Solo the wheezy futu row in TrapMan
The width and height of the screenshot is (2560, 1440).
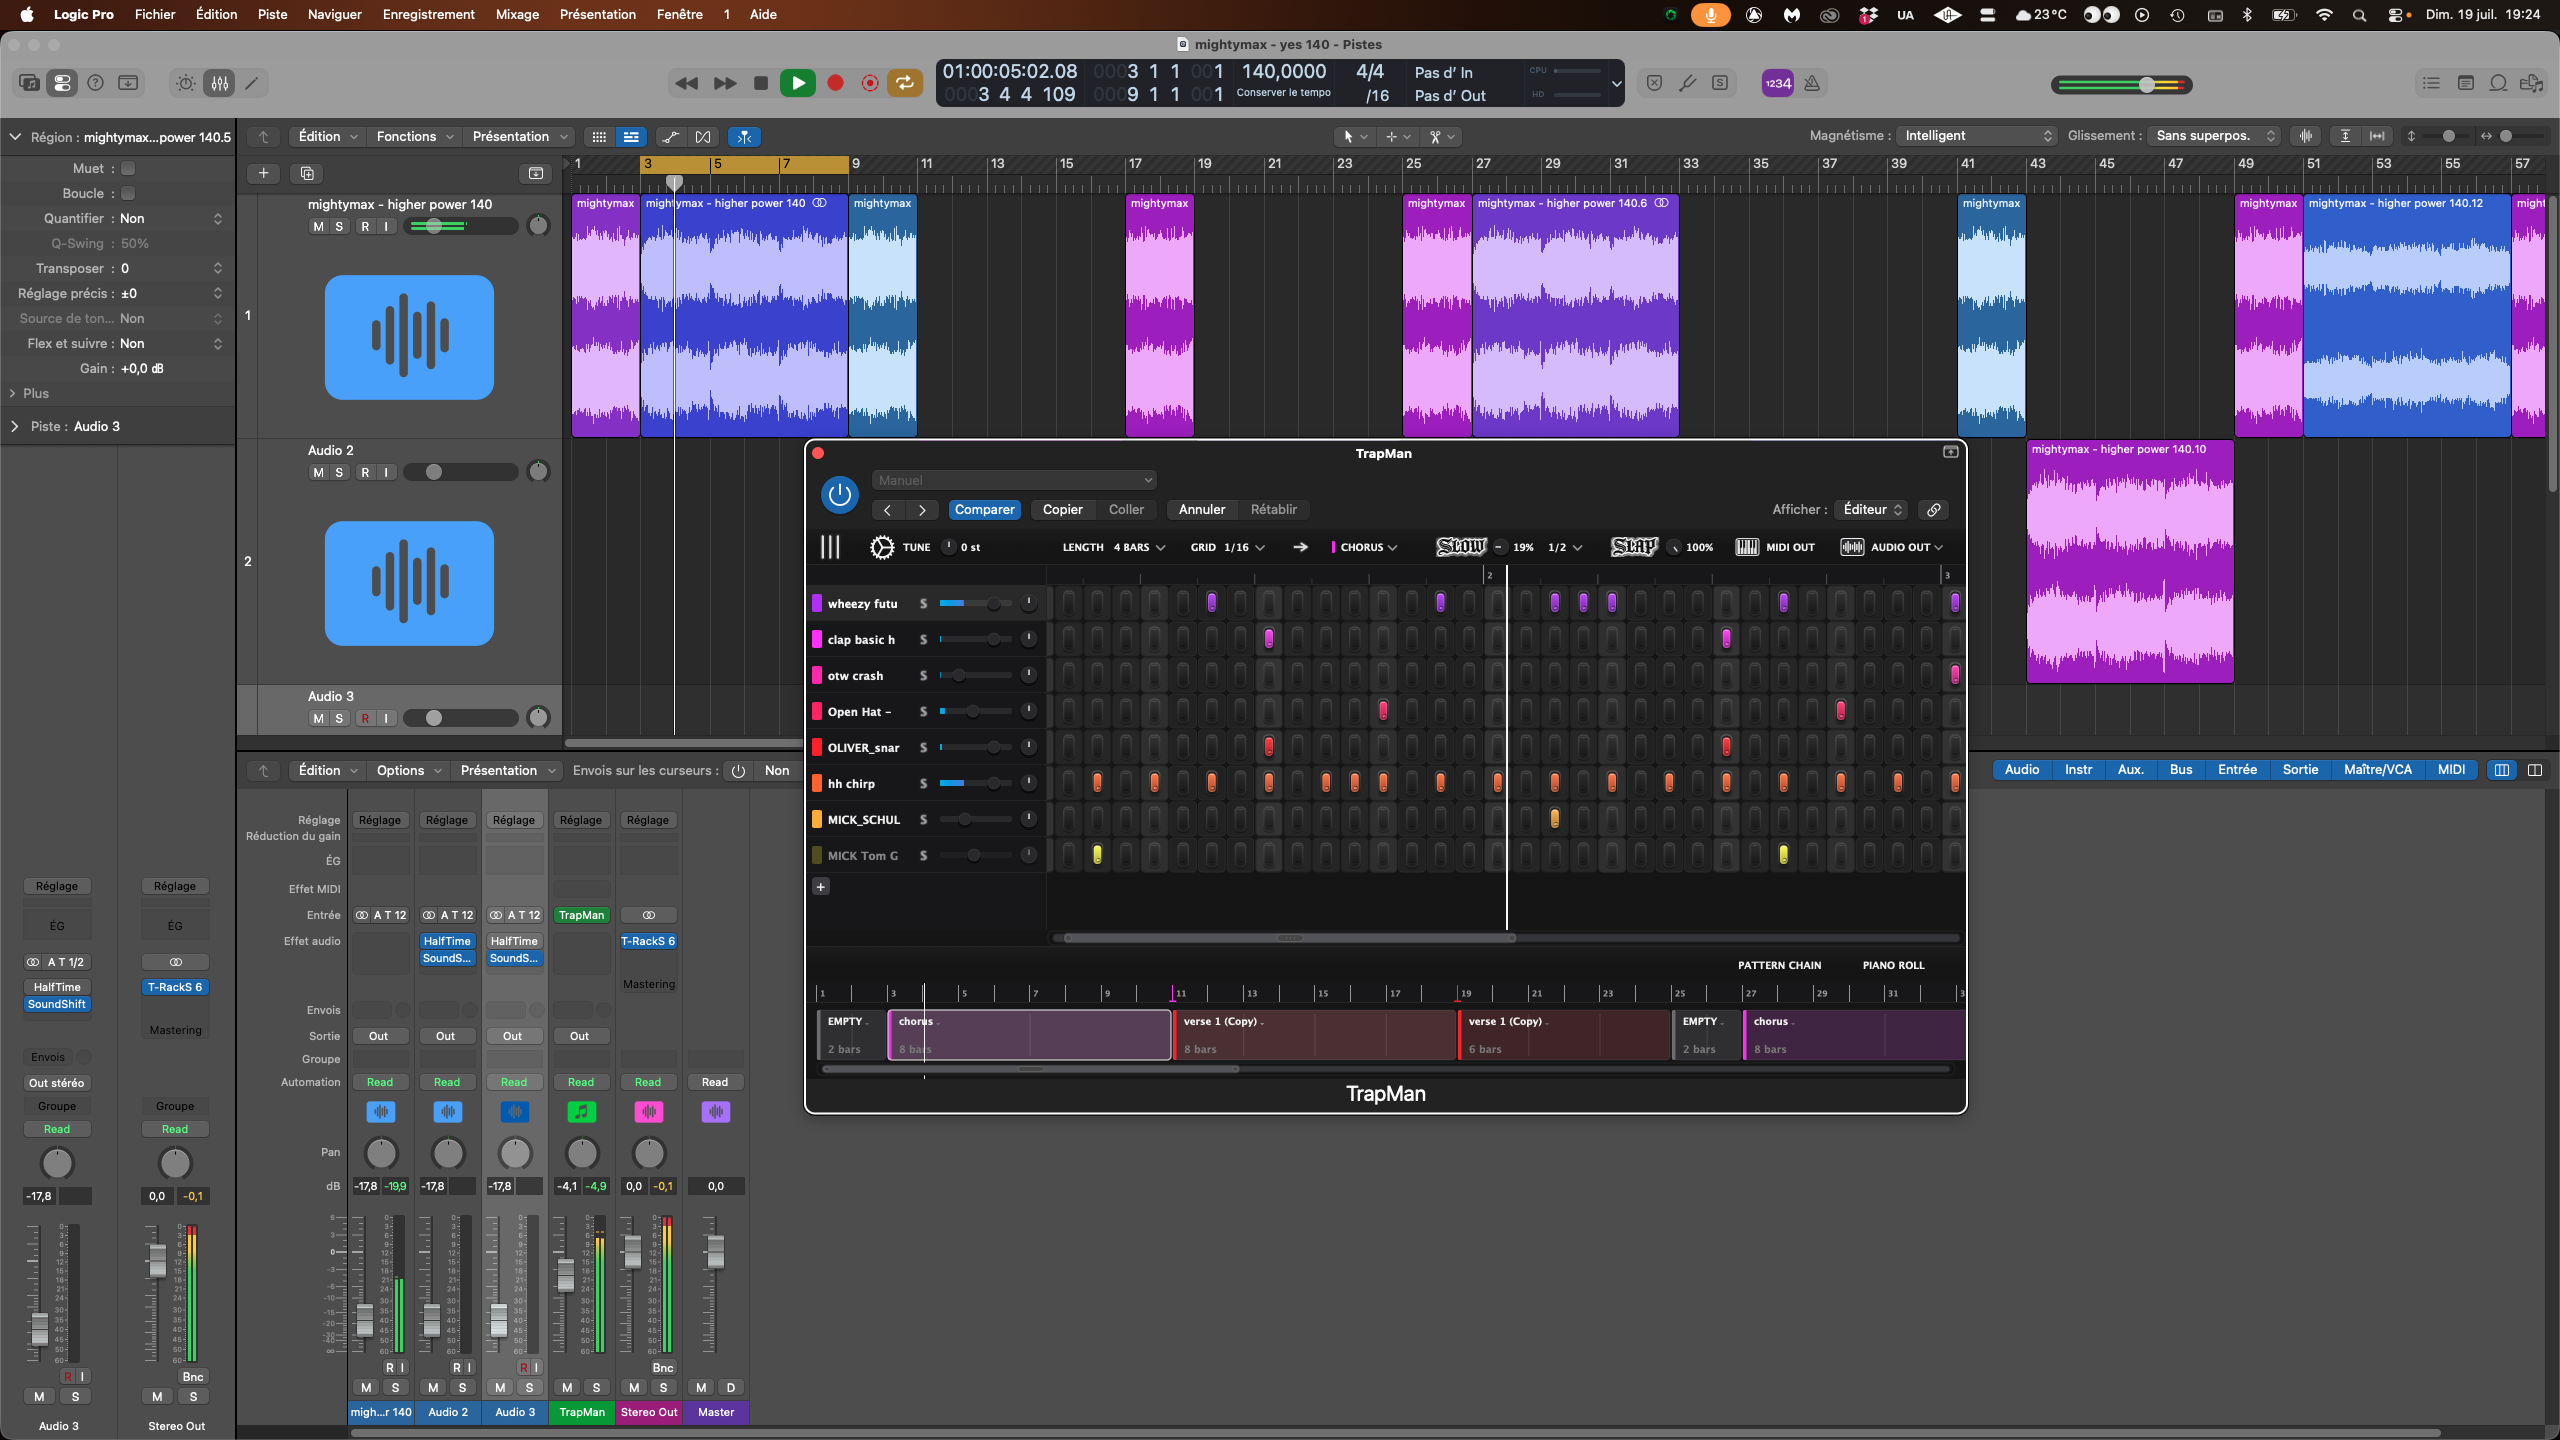923,604
